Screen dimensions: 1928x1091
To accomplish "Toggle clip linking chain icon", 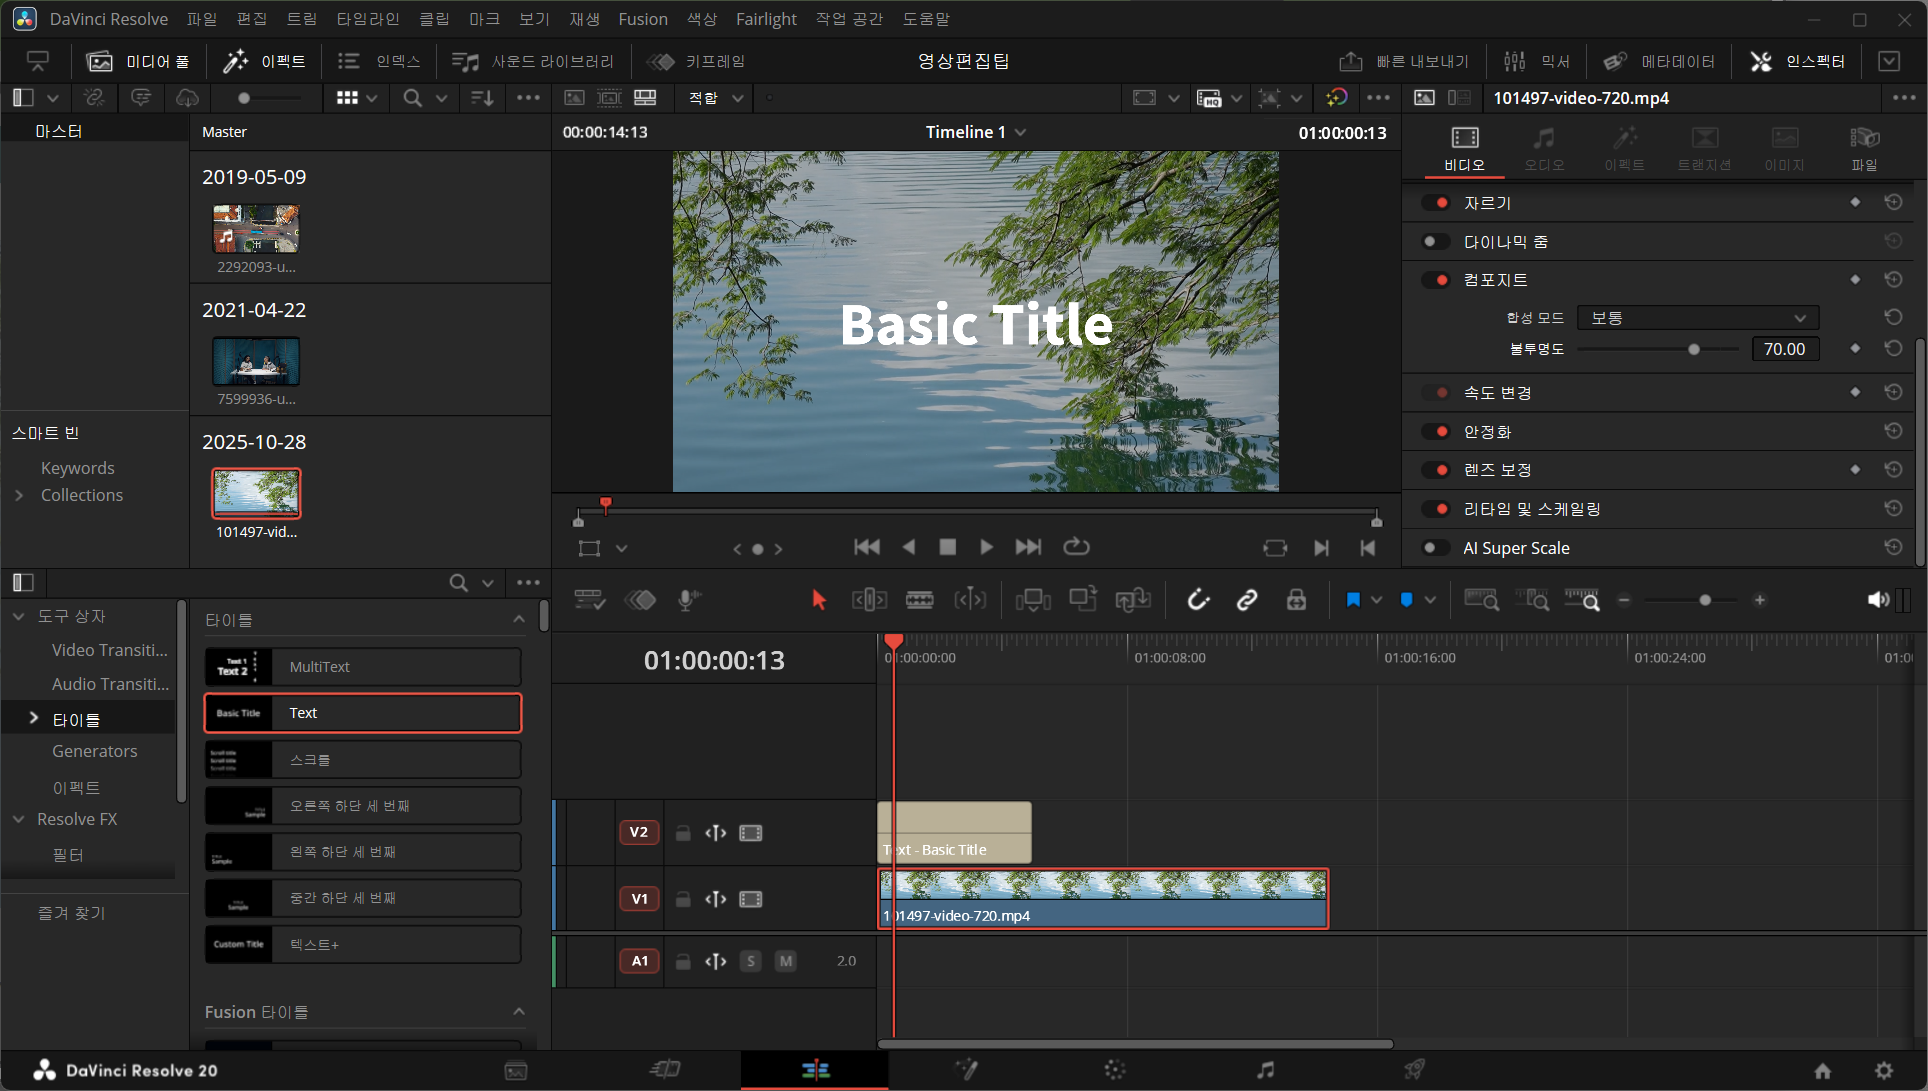I will (1247, 600).
